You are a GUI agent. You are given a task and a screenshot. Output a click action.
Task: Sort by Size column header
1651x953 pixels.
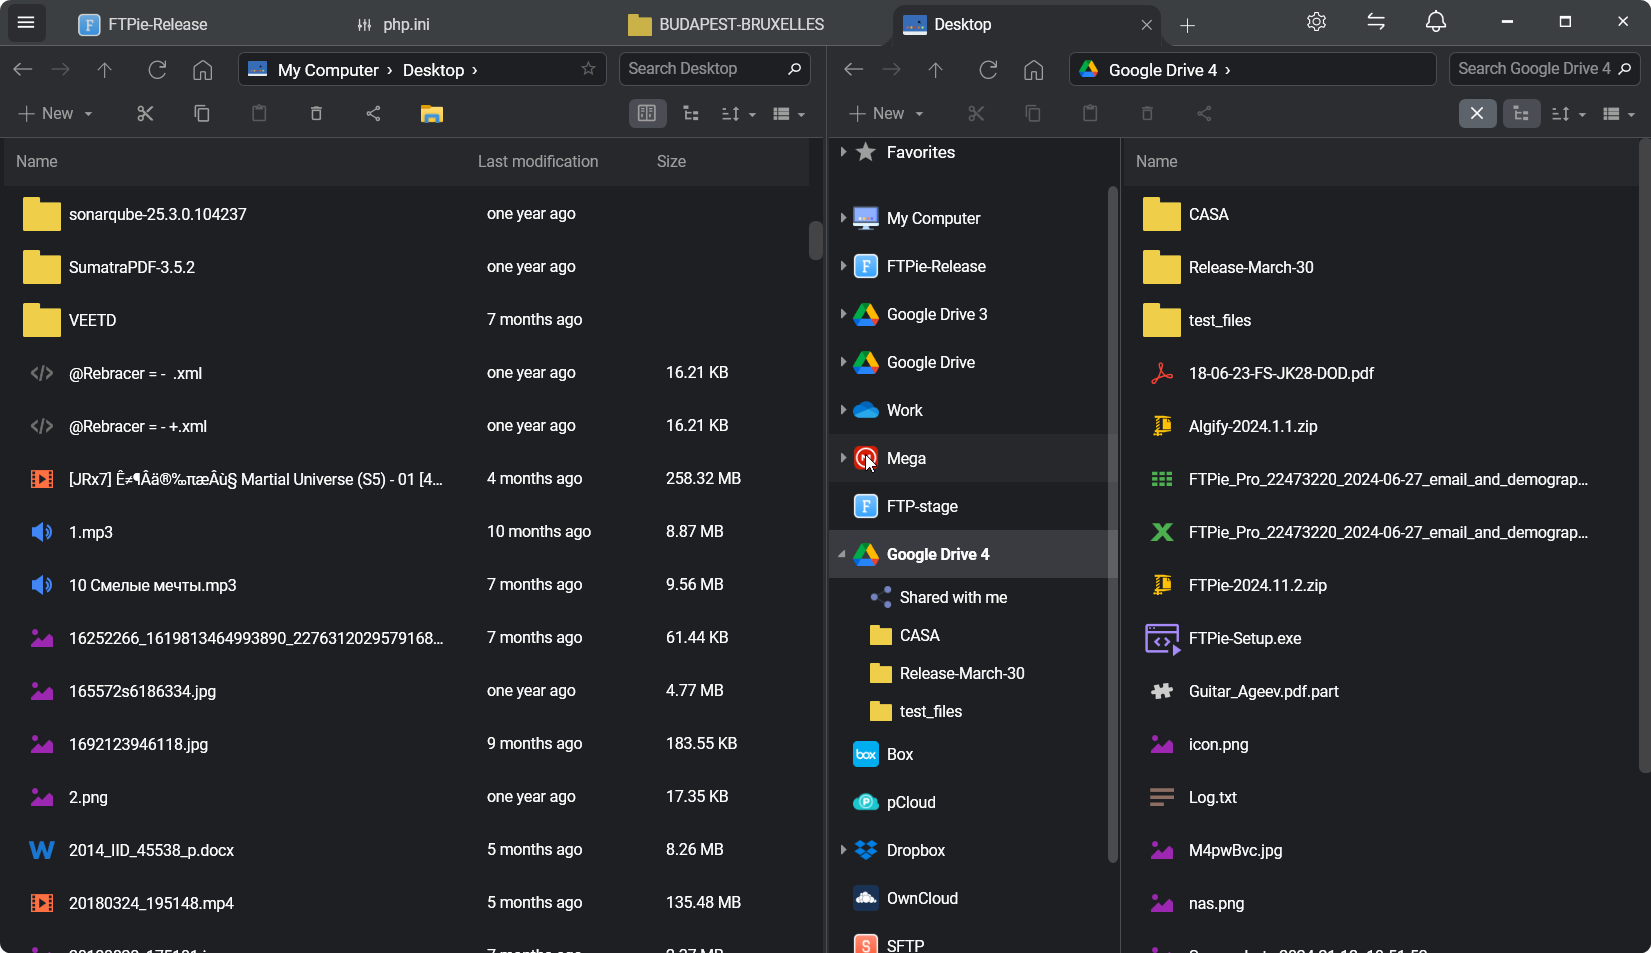(671, 161)
